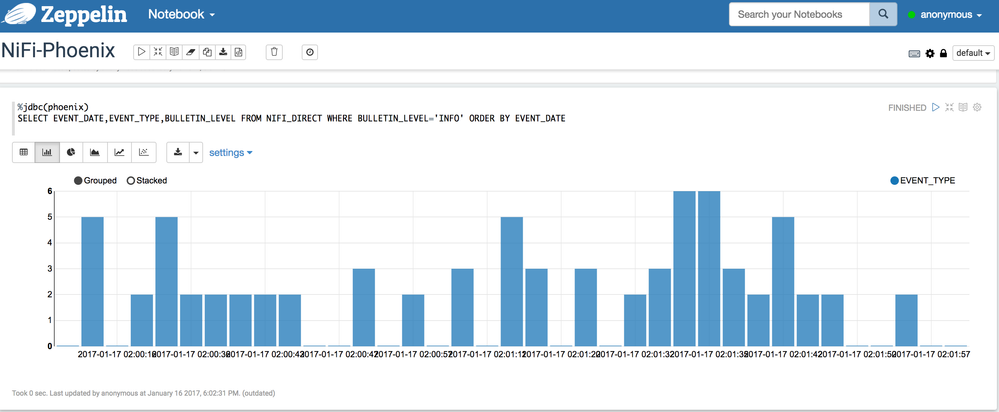Viewport: 999px width, 412px height.
Task: Click the Search your Notebooks field
Action: tap(799, 15)
